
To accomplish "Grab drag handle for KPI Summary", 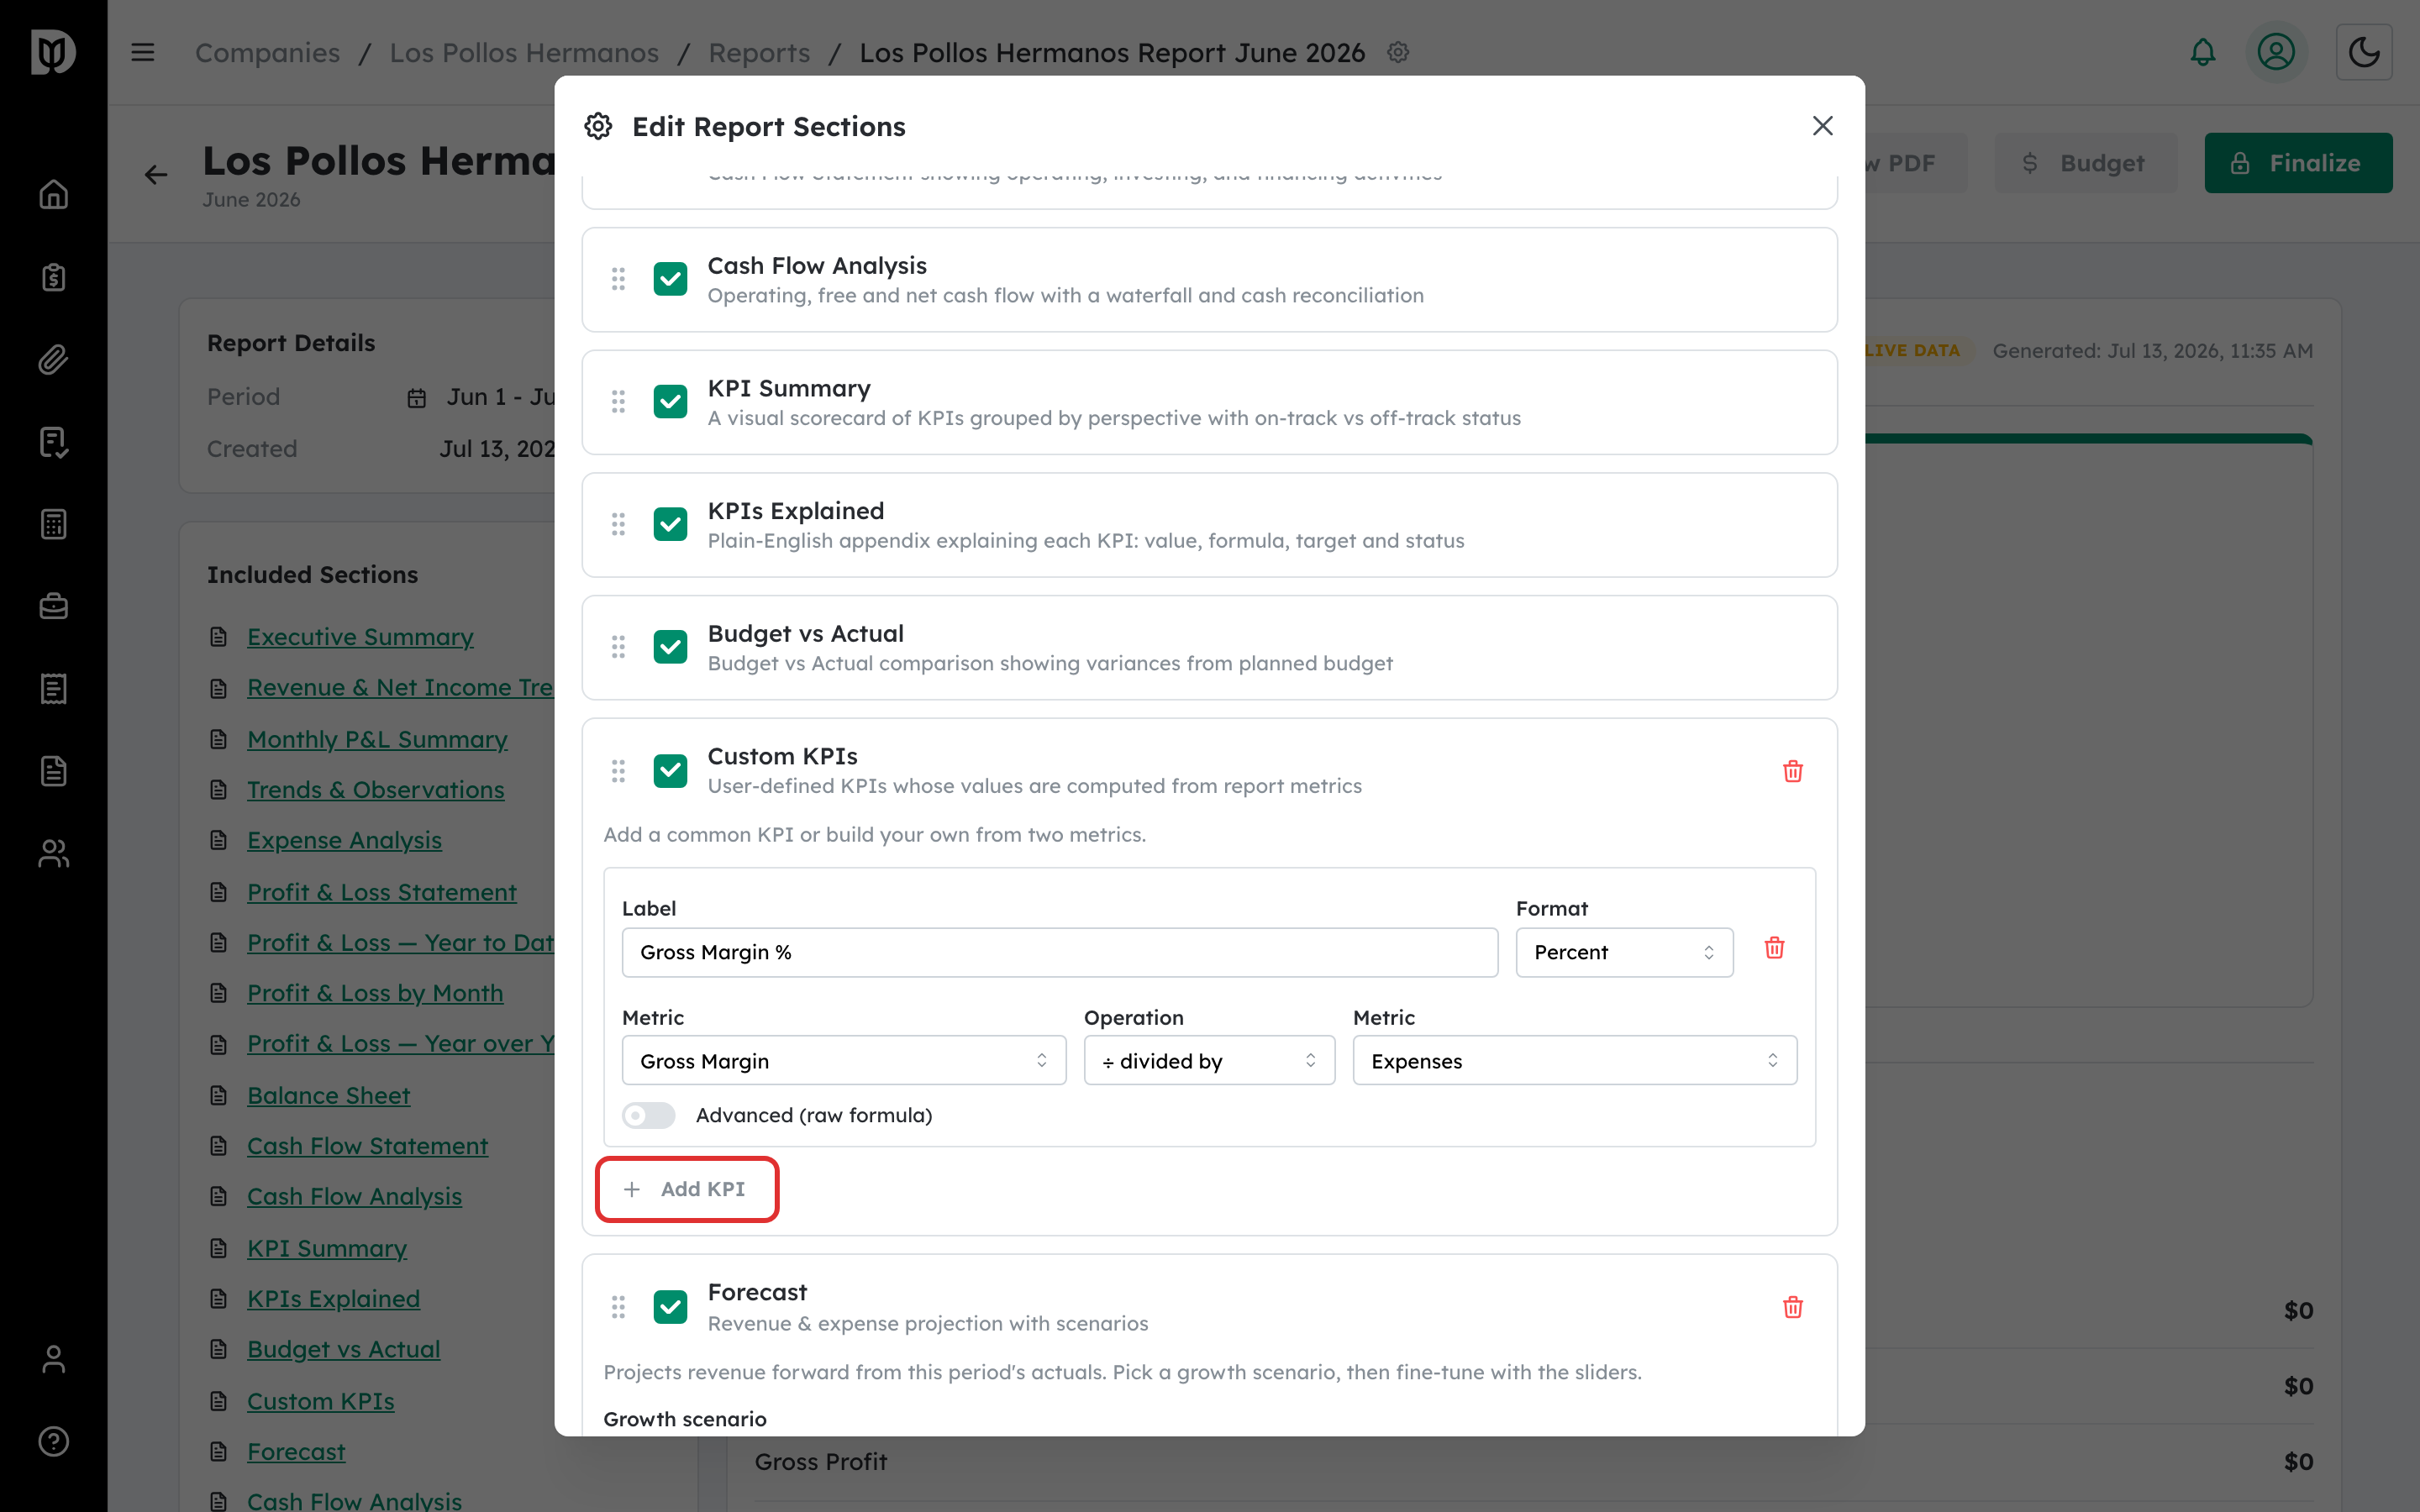I will coord(618,401).
